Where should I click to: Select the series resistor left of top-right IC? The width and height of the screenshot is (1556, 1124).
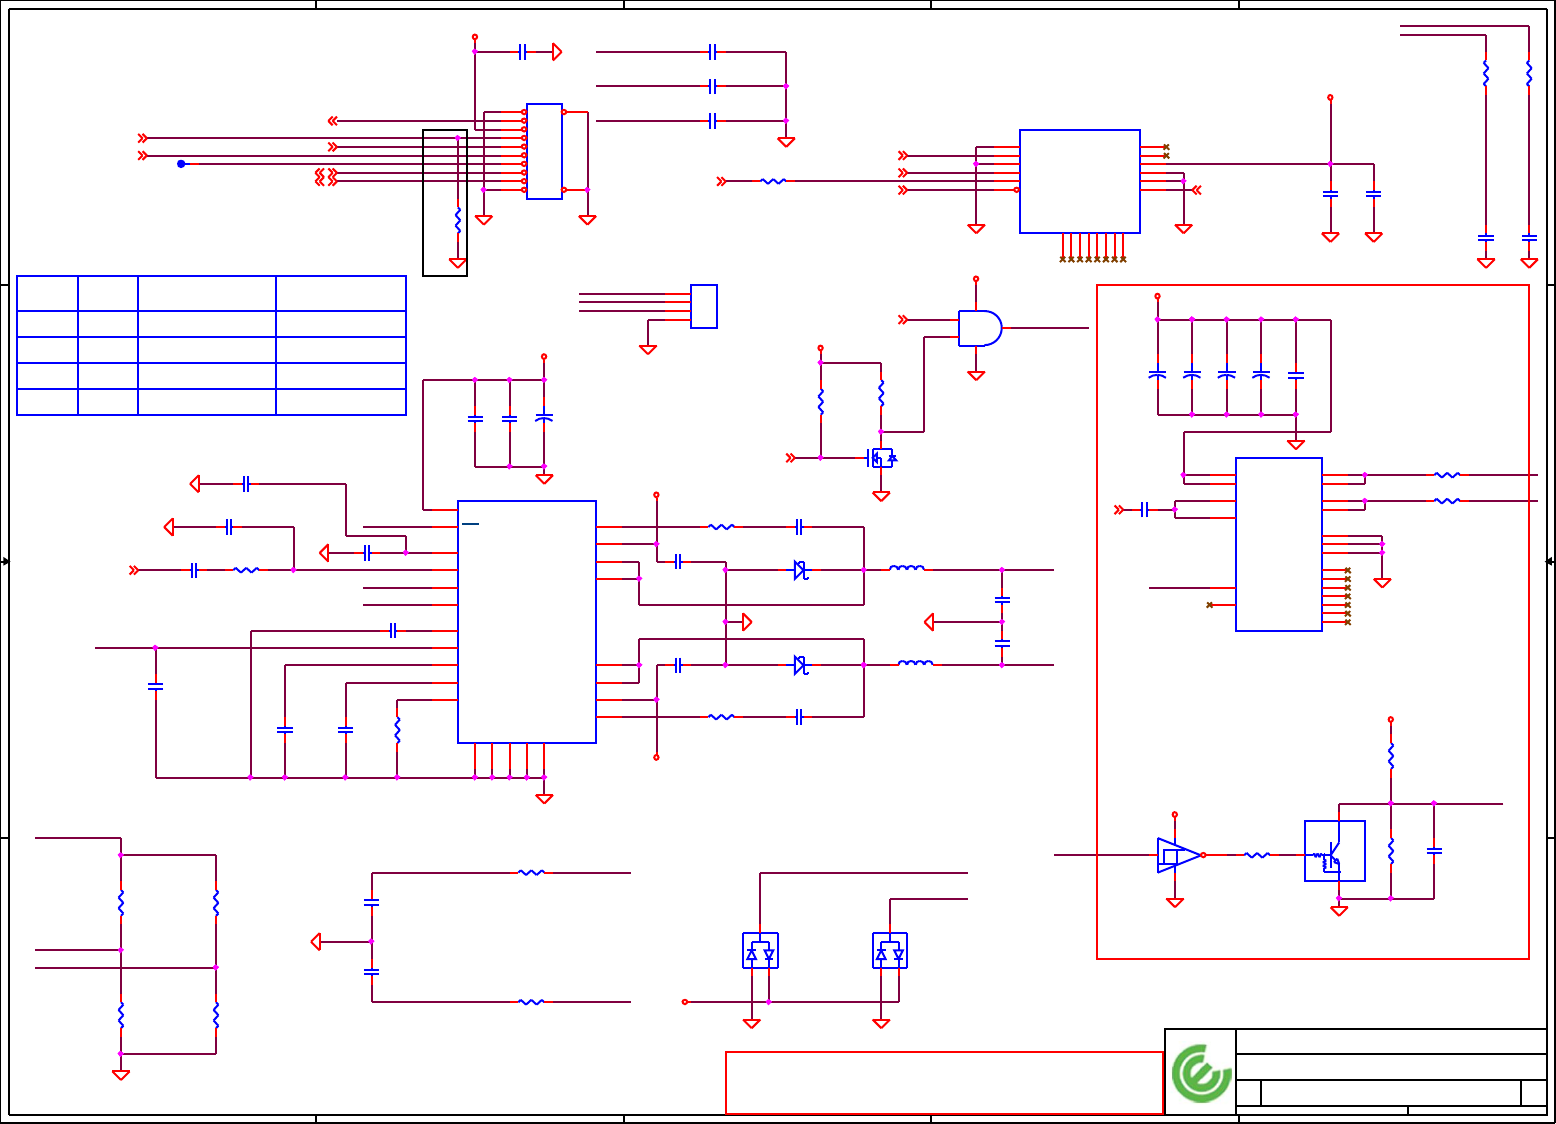point(773,181)
